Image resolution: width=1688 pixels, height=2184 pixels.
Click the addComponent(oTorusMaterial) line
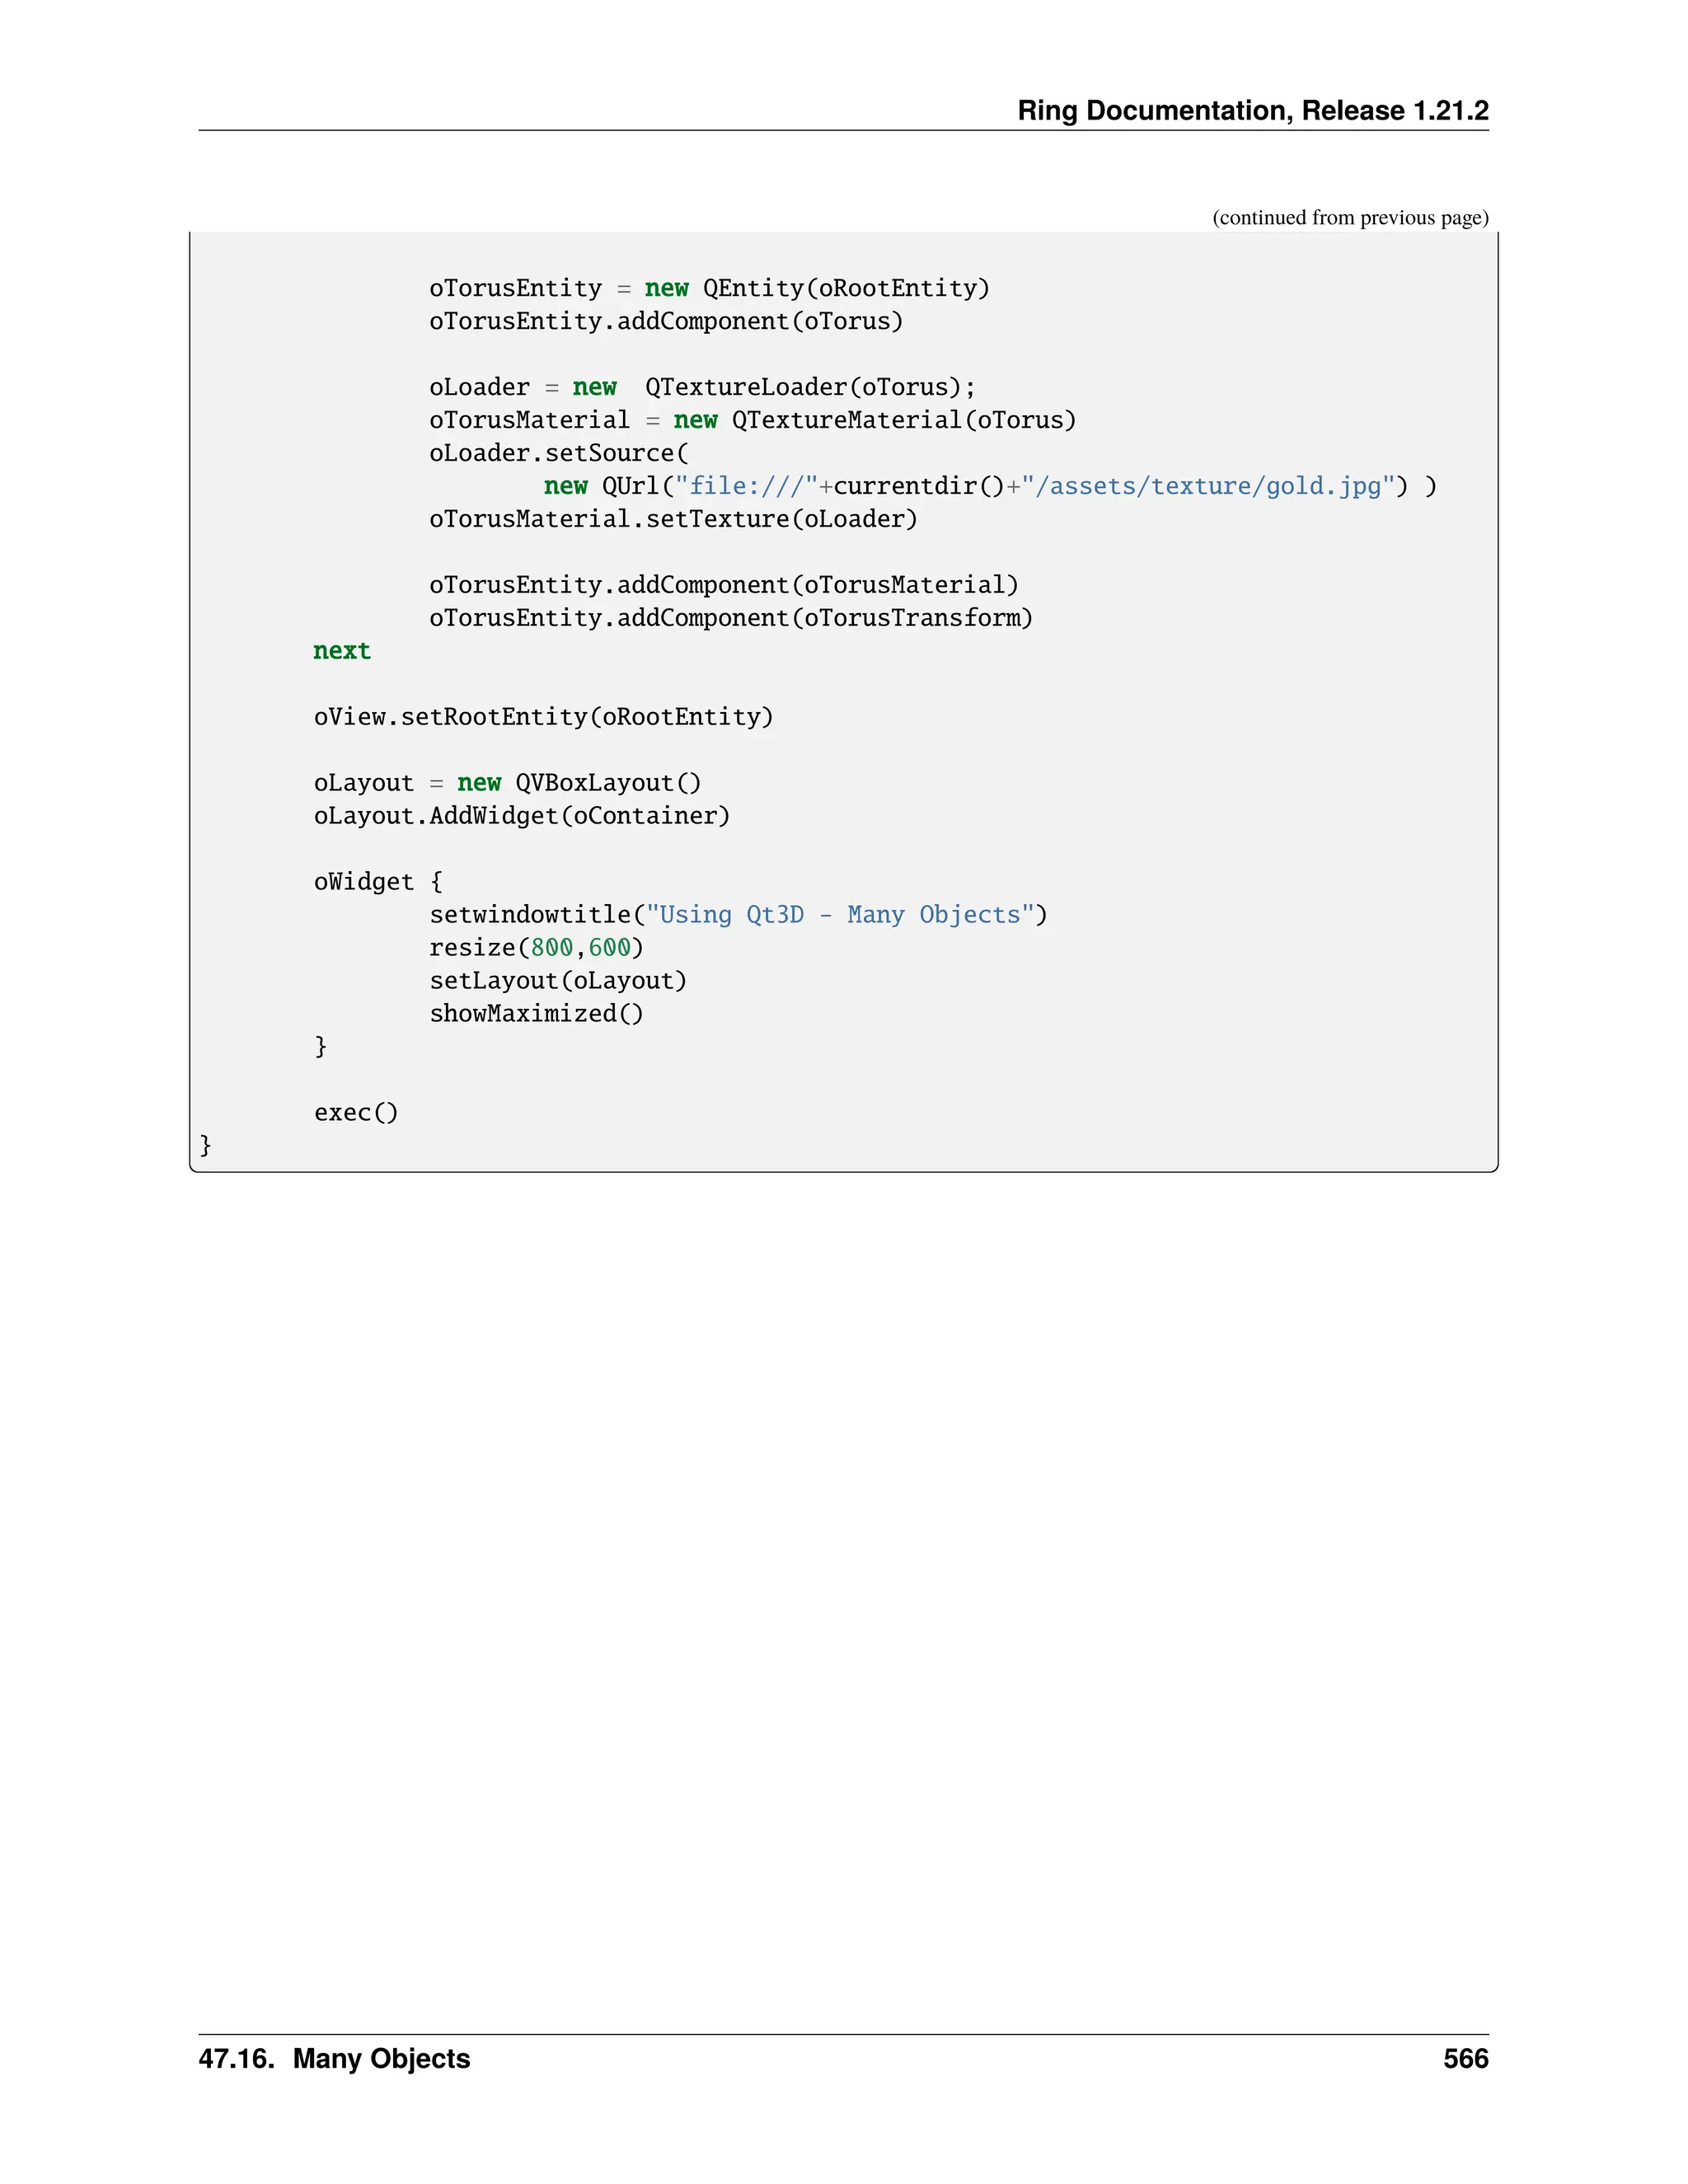(723, 585)
